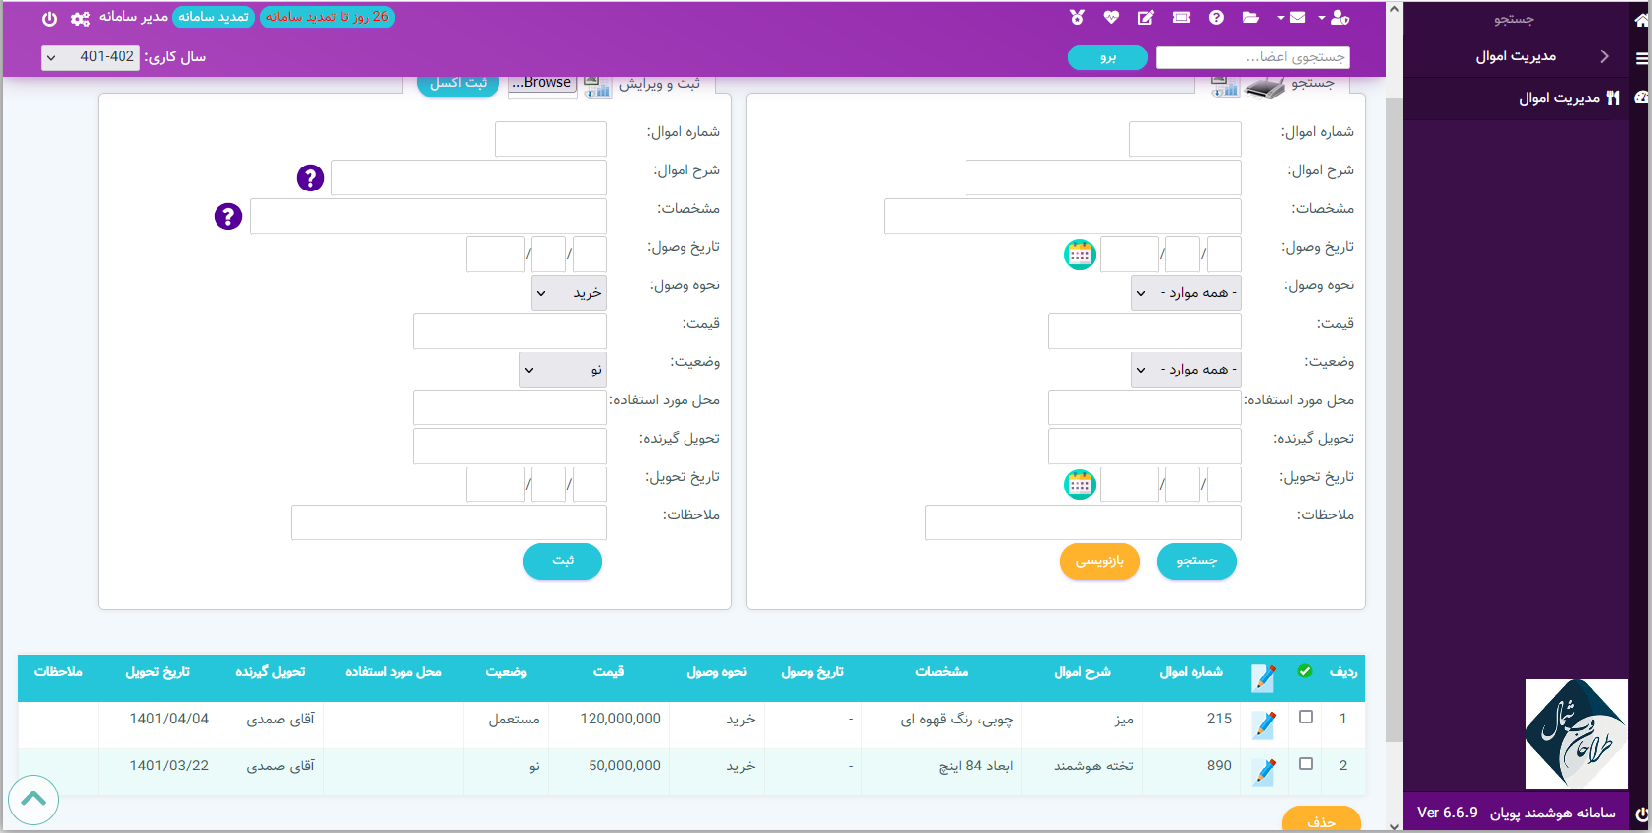Open the وضعیت dropdown in the search panel
Image resolution: width=1652 pixels, height=833 pixels.
click(x=1186, y=370)
